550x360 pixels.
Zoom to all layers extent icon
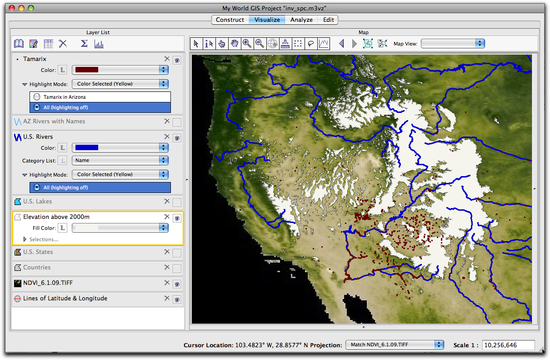point(368,44)
